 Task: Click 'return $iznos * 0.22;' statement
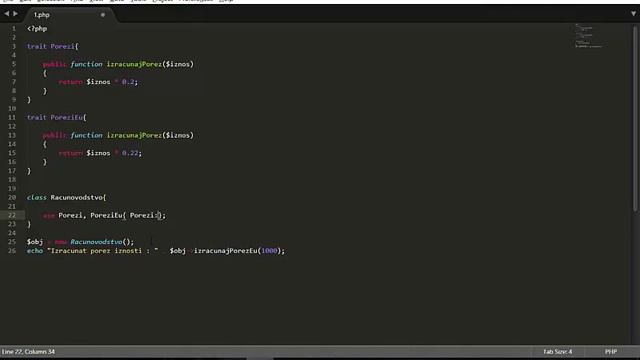[100, 153]
